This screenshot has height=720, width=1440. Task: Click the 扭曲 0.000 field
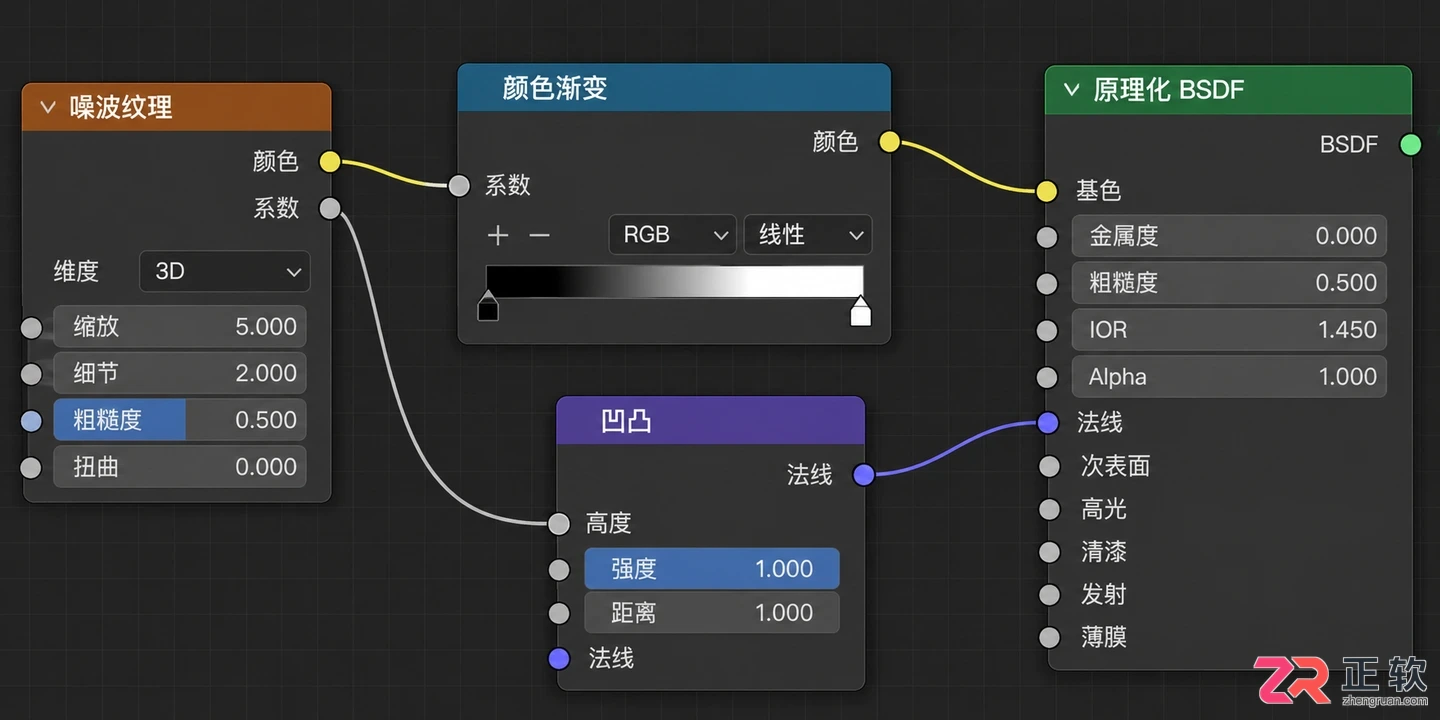[180, 467]
